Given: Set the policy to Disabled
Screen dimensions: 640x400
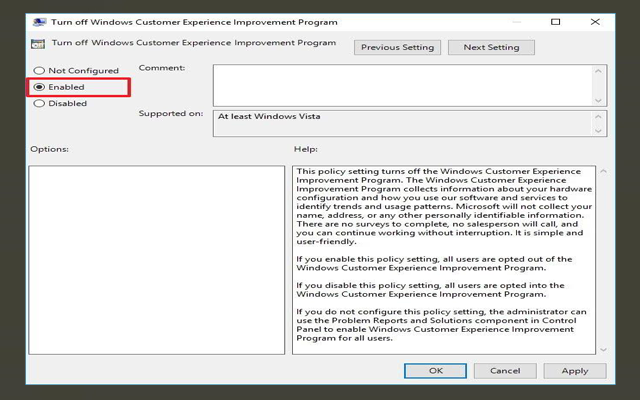Looking at the screenshot, I should pyautogui.click(x=39, y=103).
